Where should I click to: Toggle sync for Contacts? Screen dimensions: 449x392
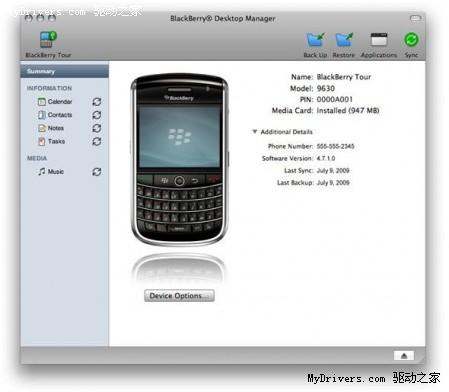pyautogui.click(x=97, y=115)
